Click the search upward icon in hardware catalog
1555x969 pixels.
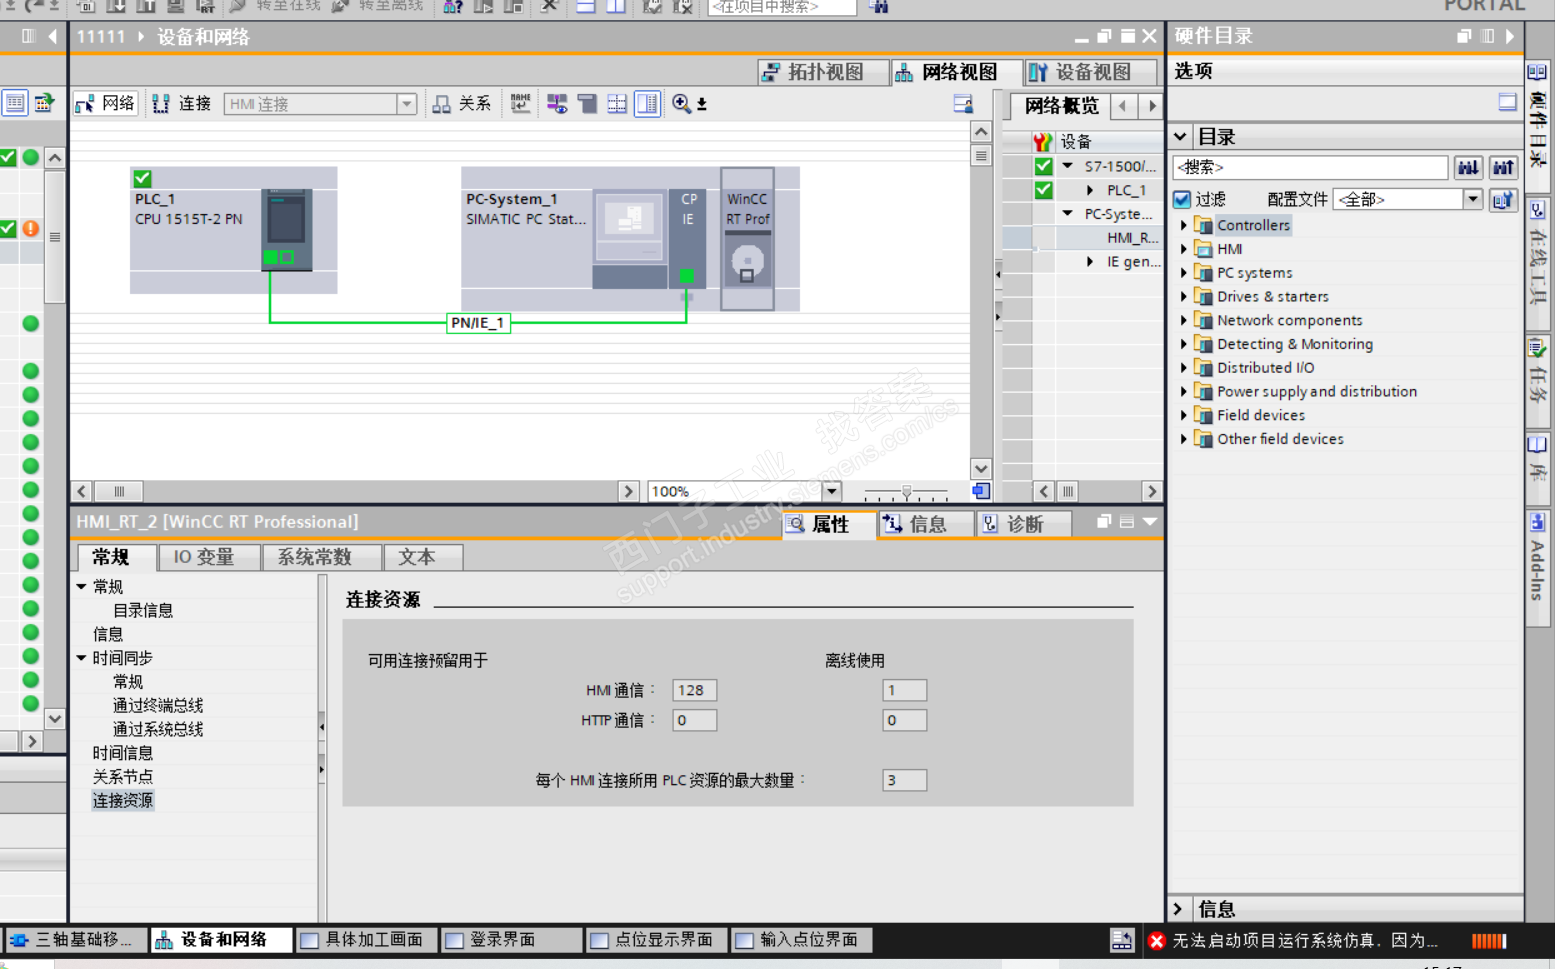click(x=1503, y=167)
